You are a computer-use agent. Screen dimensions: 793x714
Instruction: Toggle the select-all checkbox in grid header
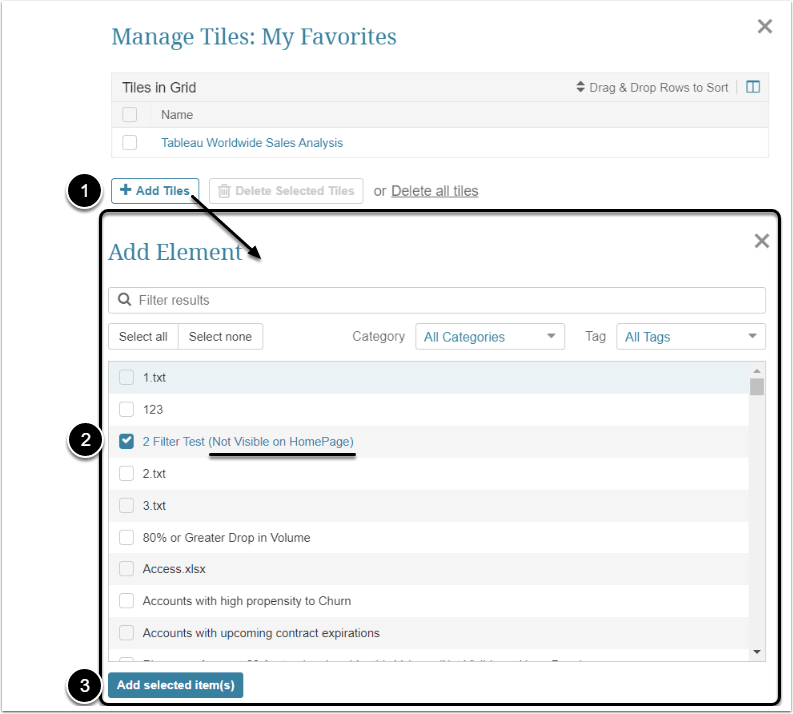(x=130, y=115)
